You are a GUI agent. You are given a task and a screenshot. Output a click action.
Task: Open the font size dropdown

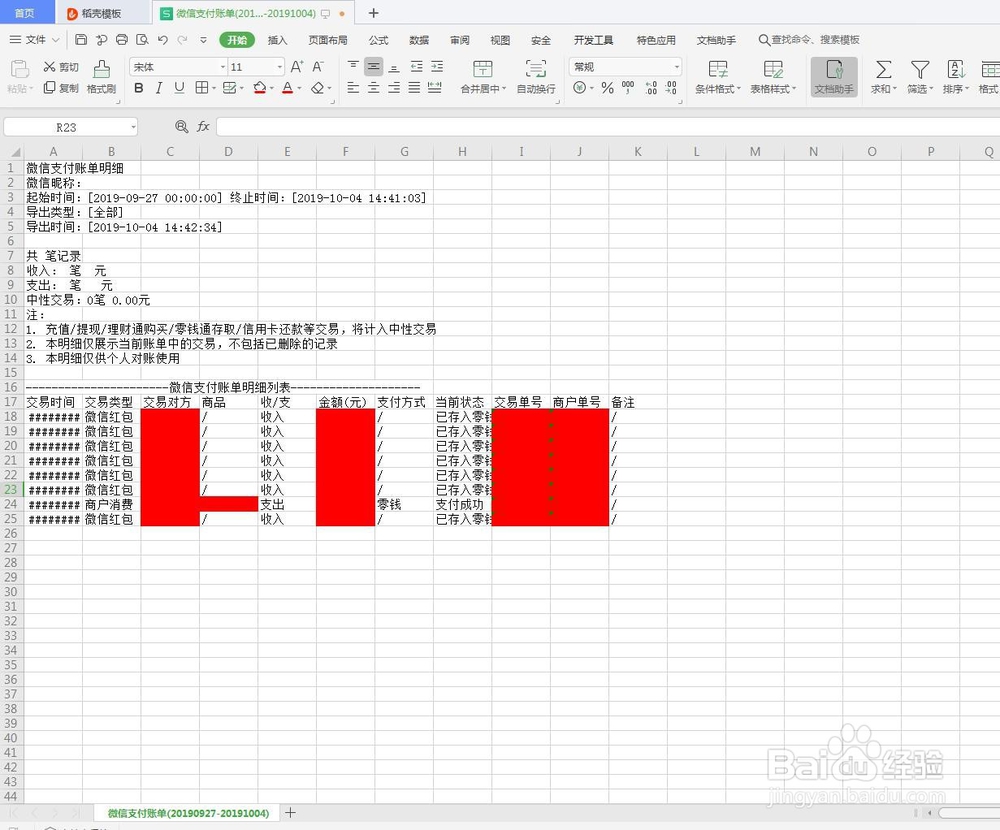click(279, 67)
